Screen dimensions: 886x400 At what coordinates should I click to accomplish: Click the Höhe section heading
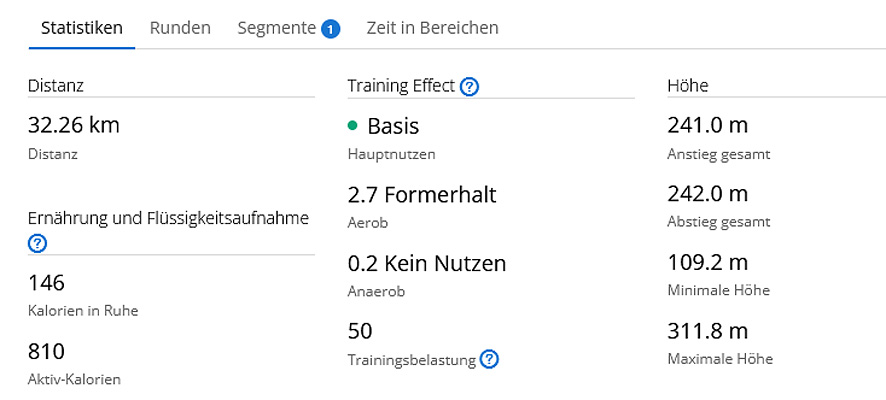pos(688,86)
